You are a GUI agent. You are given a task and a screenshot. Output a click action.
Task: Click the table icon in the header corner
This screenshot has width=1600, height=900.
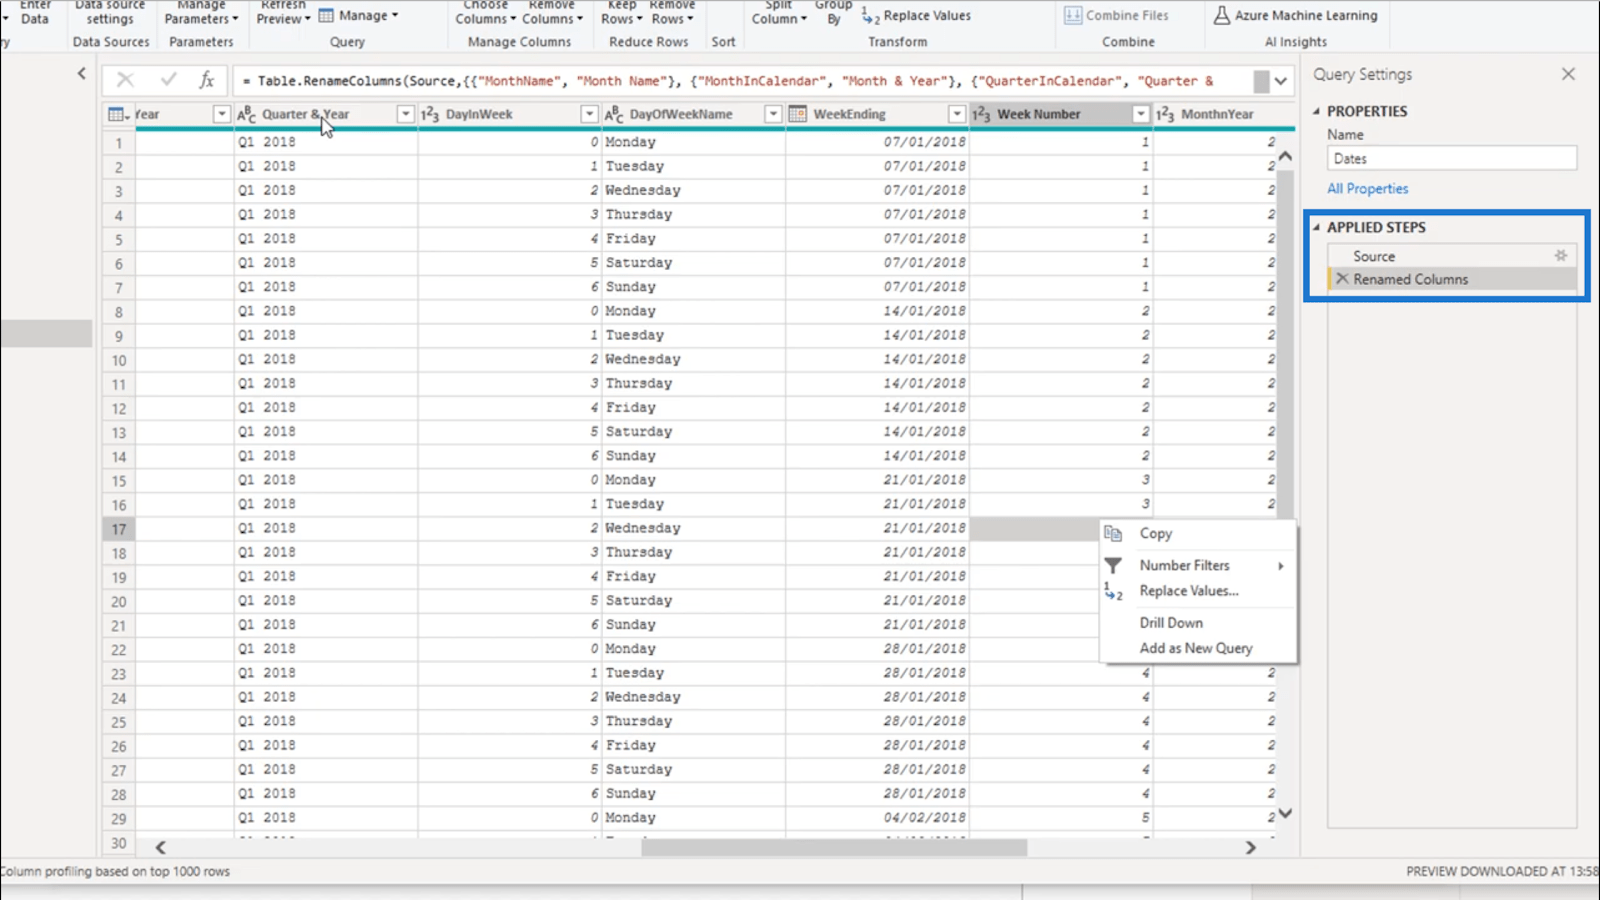(118, 114)
